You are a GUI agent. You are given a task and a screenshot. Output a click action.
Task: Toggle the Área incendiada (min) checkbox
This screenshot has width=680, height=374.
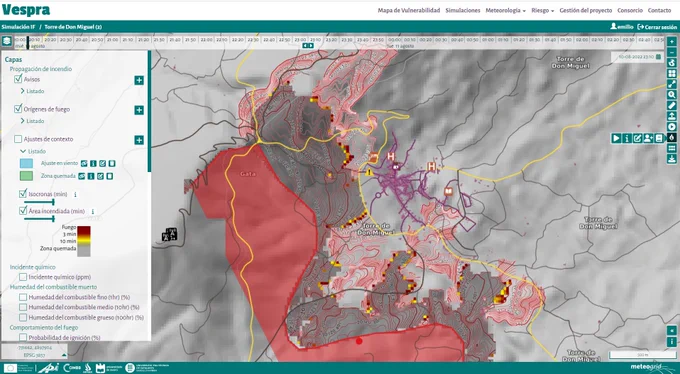tap(23, 211)
